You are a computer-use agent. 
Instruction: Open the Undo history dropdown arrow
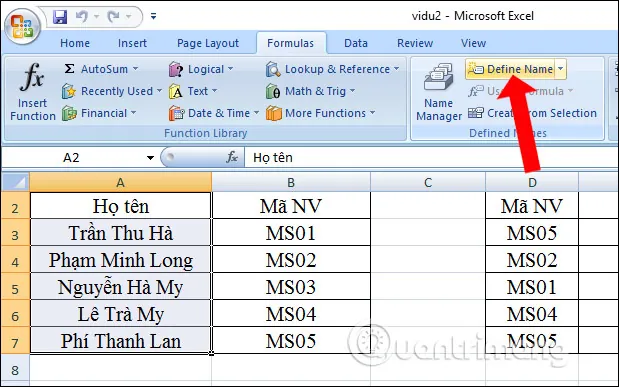(x=96, y=17)
